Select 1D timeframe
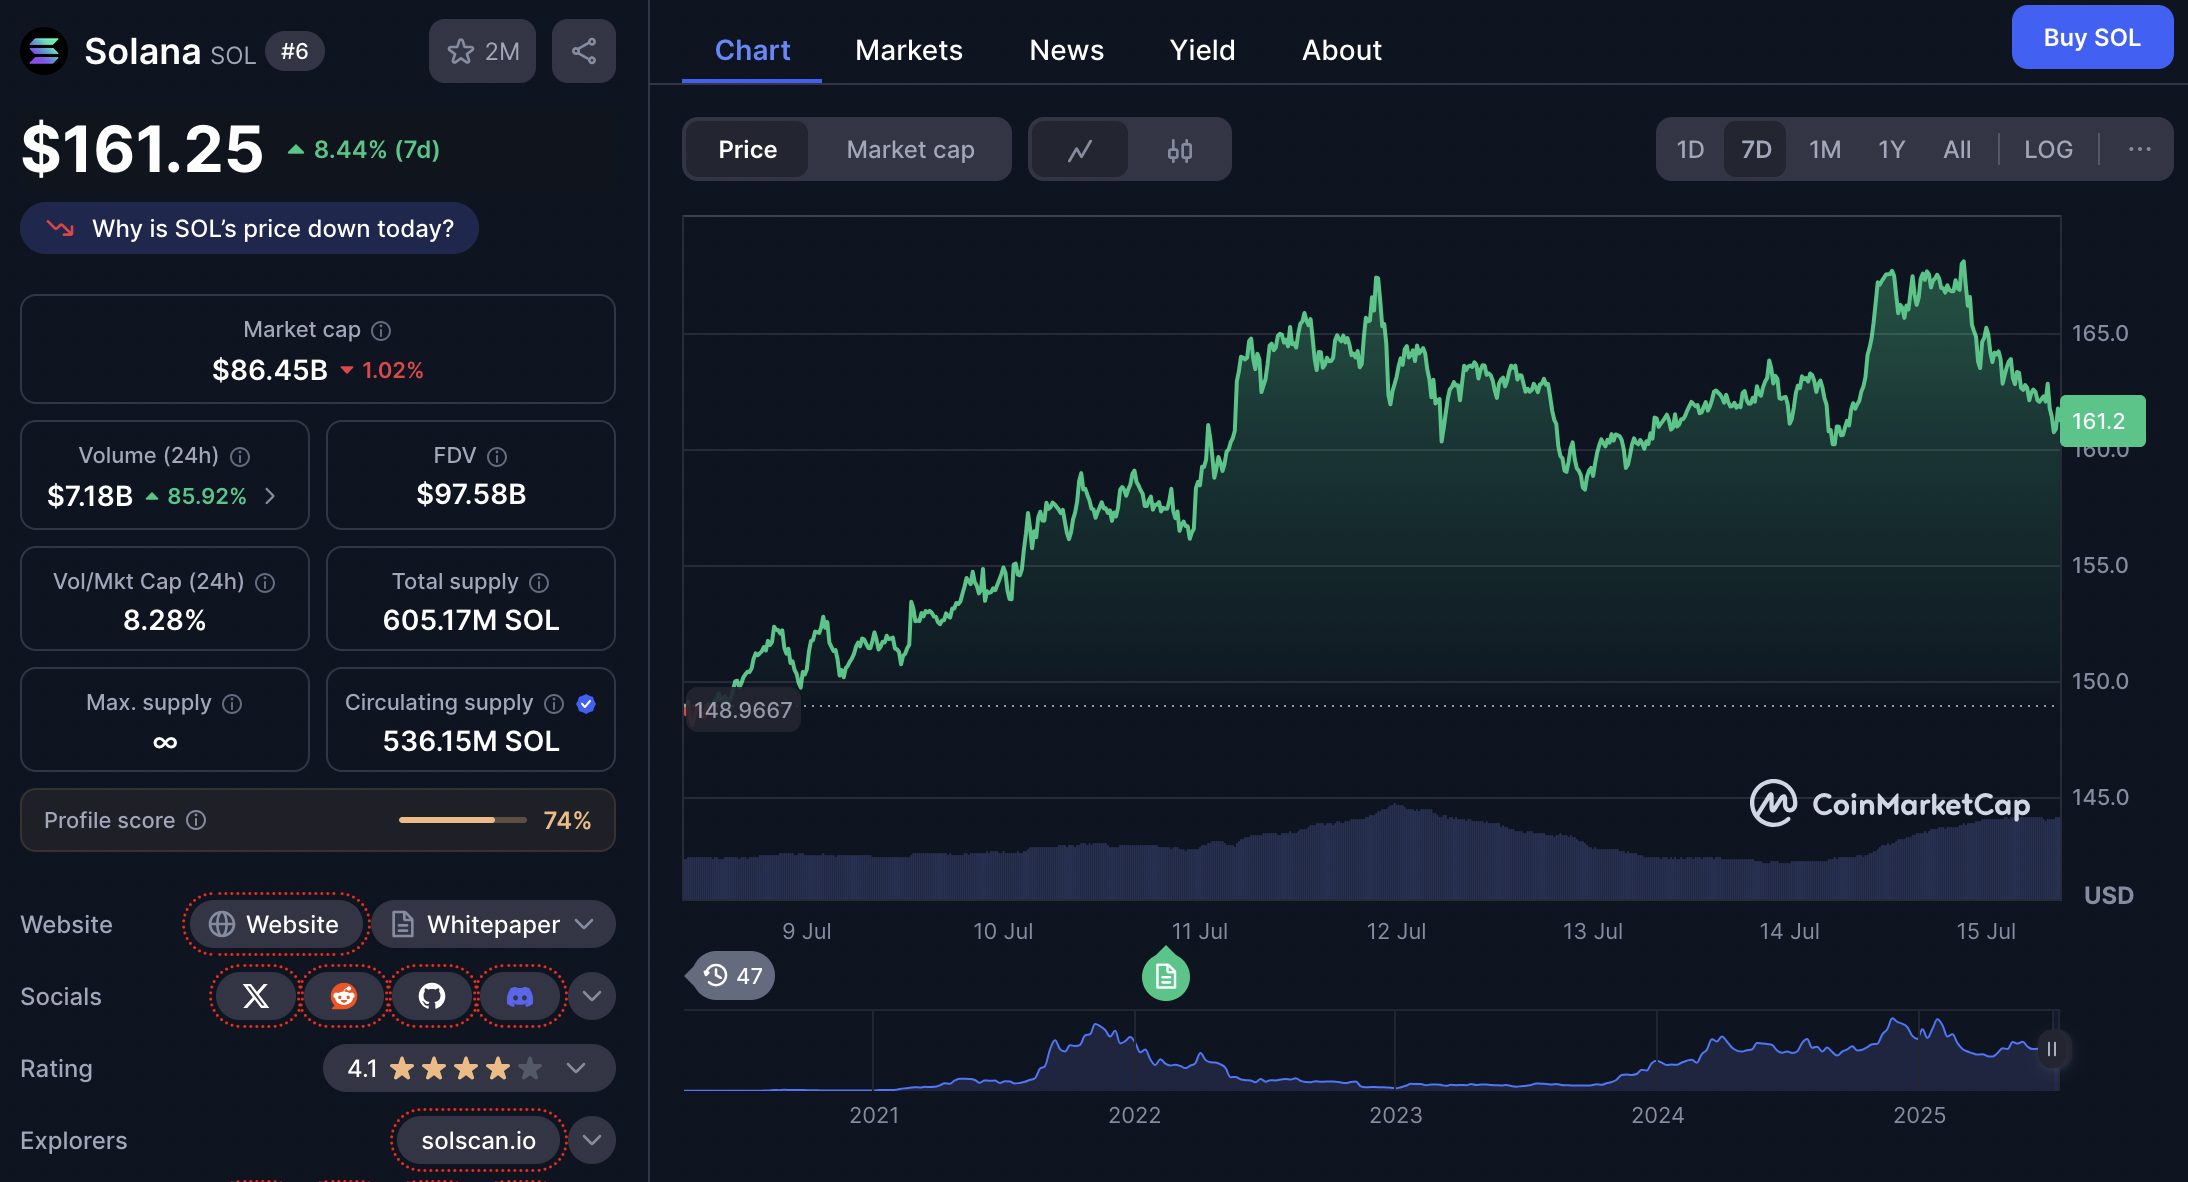Image resolution: width=2188 pixels, height=1182 pixels. (x=1690, y=150)
